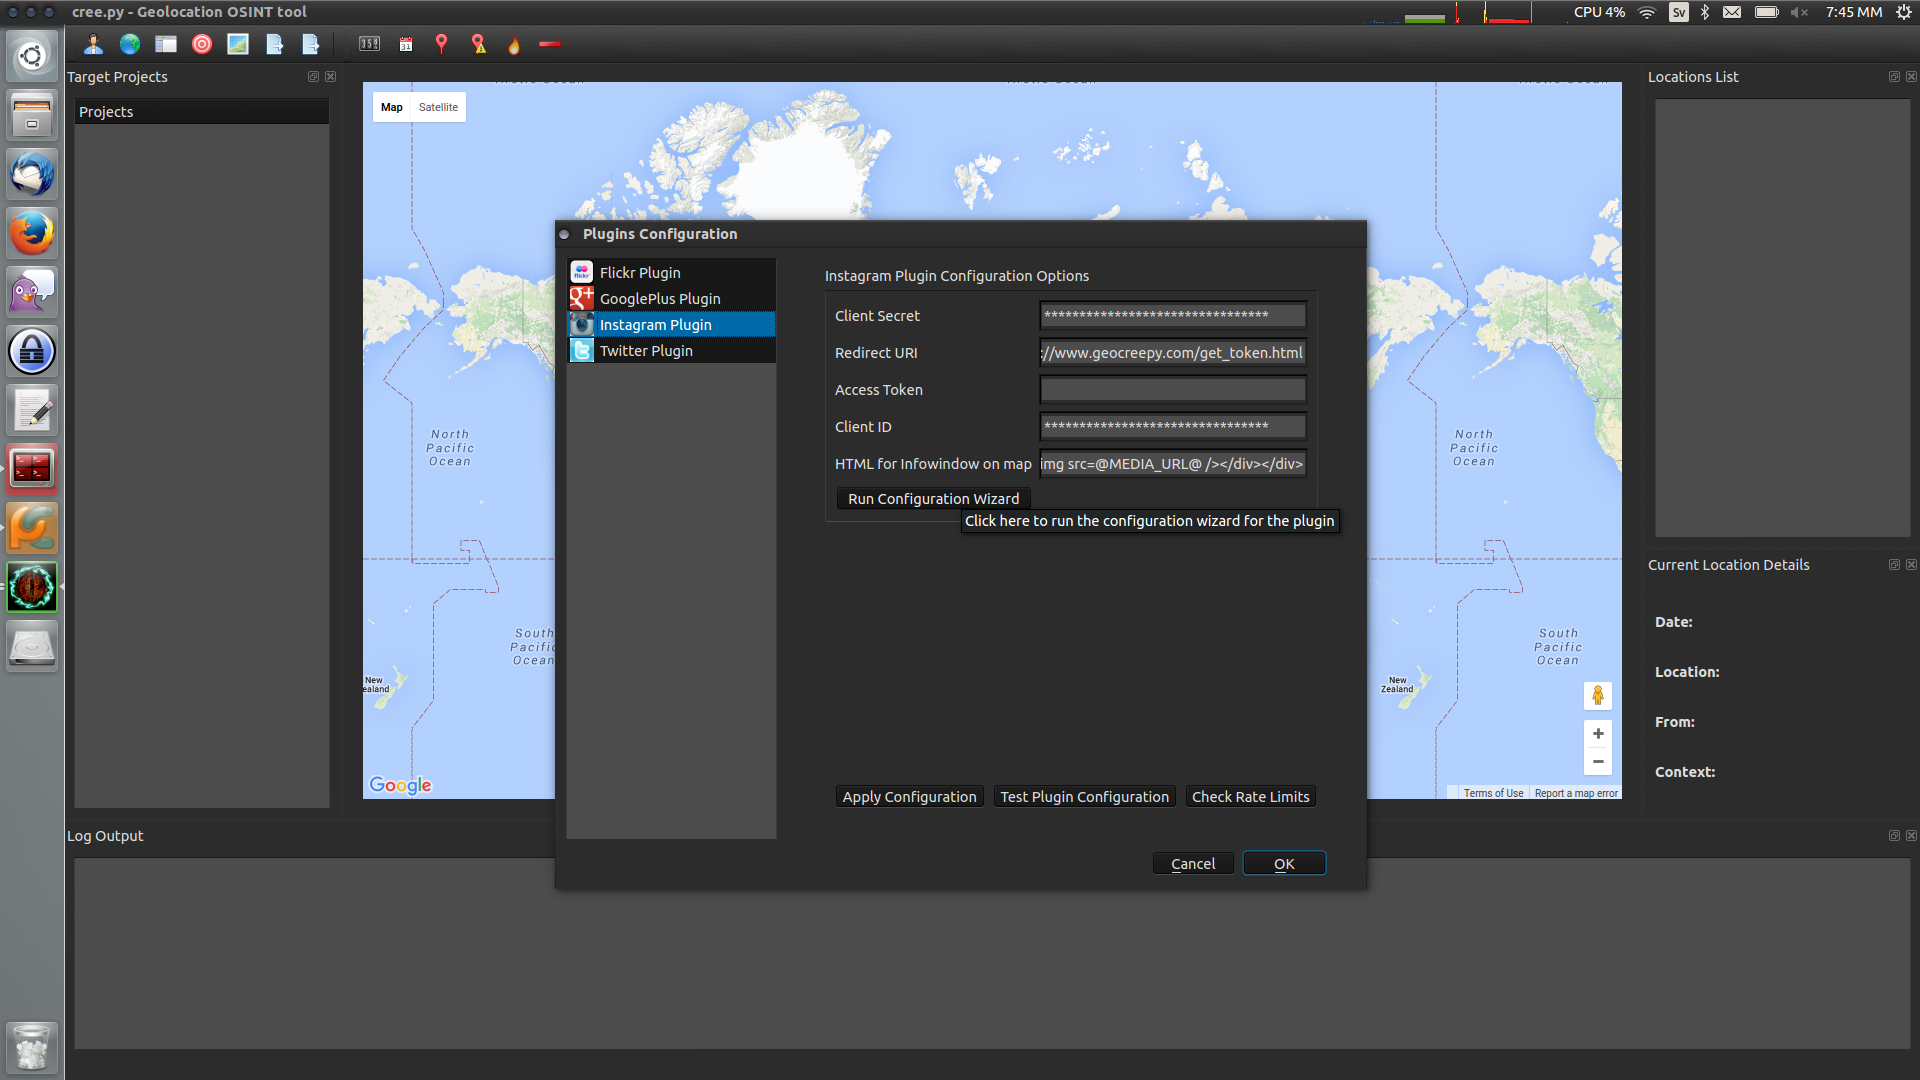This screenshot has width=1920, height=1080.
Task: Click Test Plugin Configuration button
Action: coord(1084,797)
